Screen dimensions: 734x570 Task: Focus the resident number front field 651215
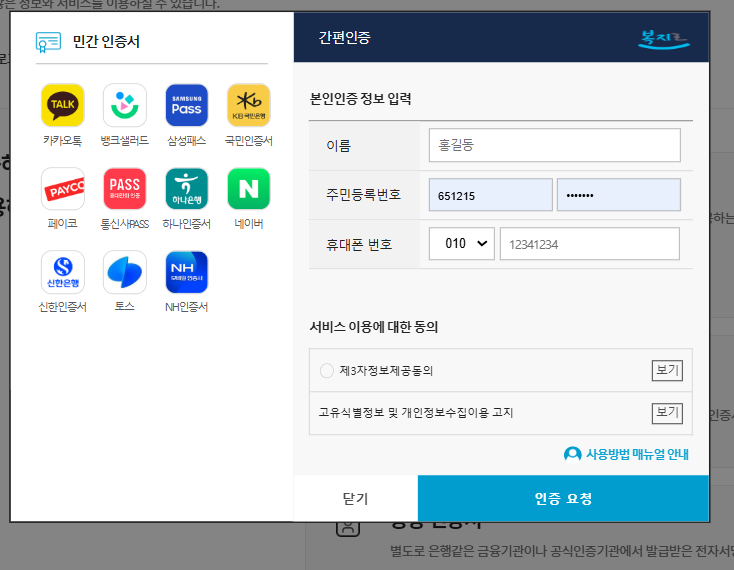(x=491, y=195)
